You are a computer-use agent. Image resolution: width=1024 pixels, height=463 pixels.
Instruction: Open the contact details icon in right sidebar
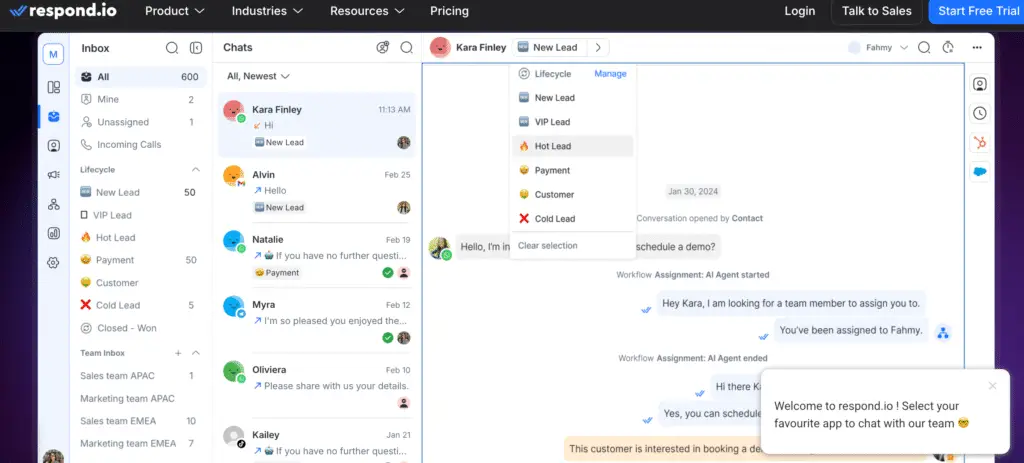(x=980, y=84)
